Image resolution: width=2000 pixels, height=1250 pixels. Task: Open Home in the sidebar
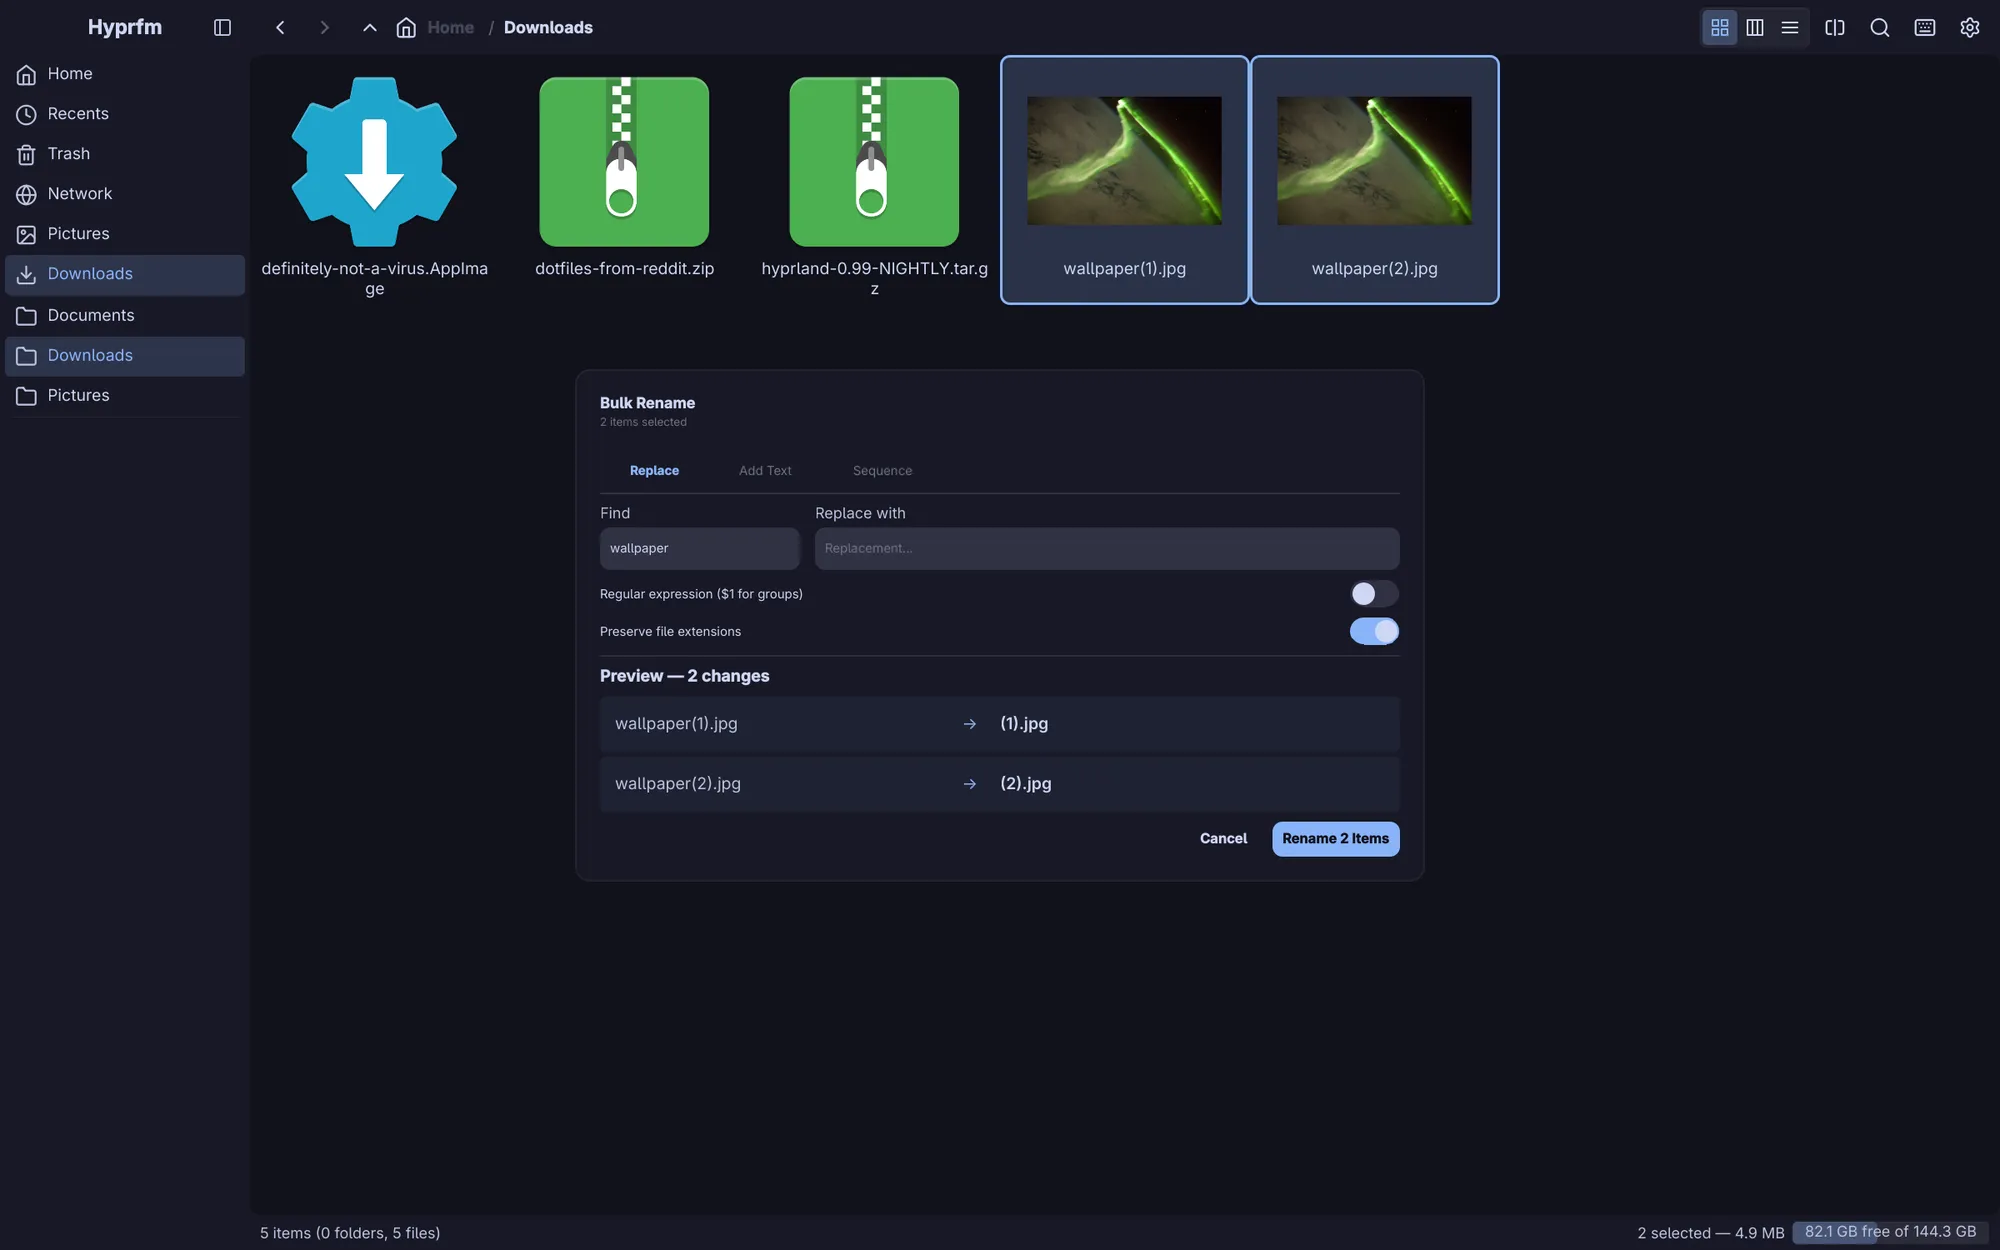click(x=125, y=74)
